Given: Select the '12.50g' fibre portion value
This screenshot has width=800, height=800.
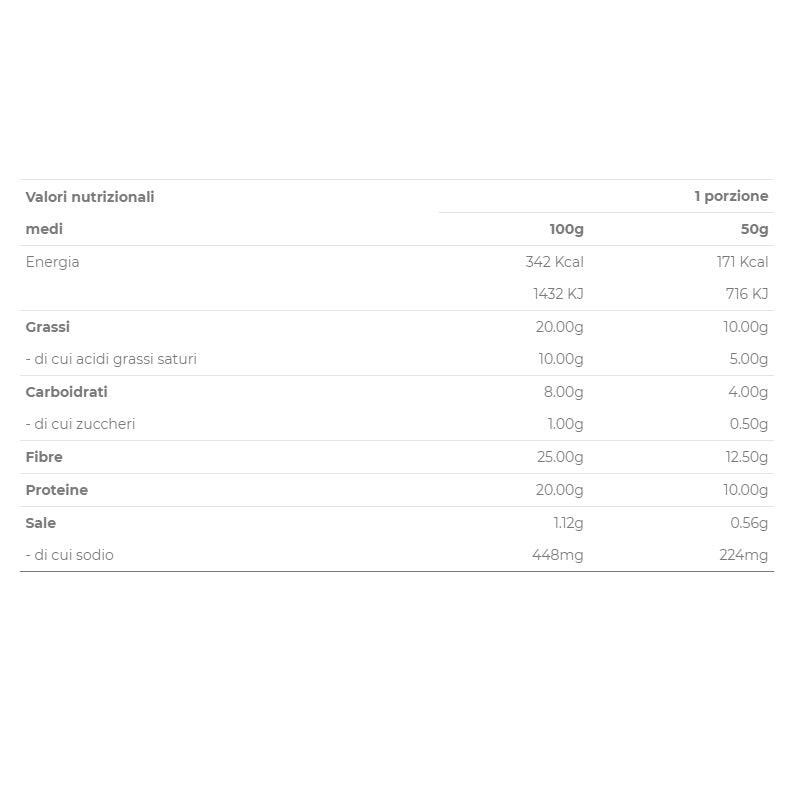Looking at the screenshot, I should [745, 457].
